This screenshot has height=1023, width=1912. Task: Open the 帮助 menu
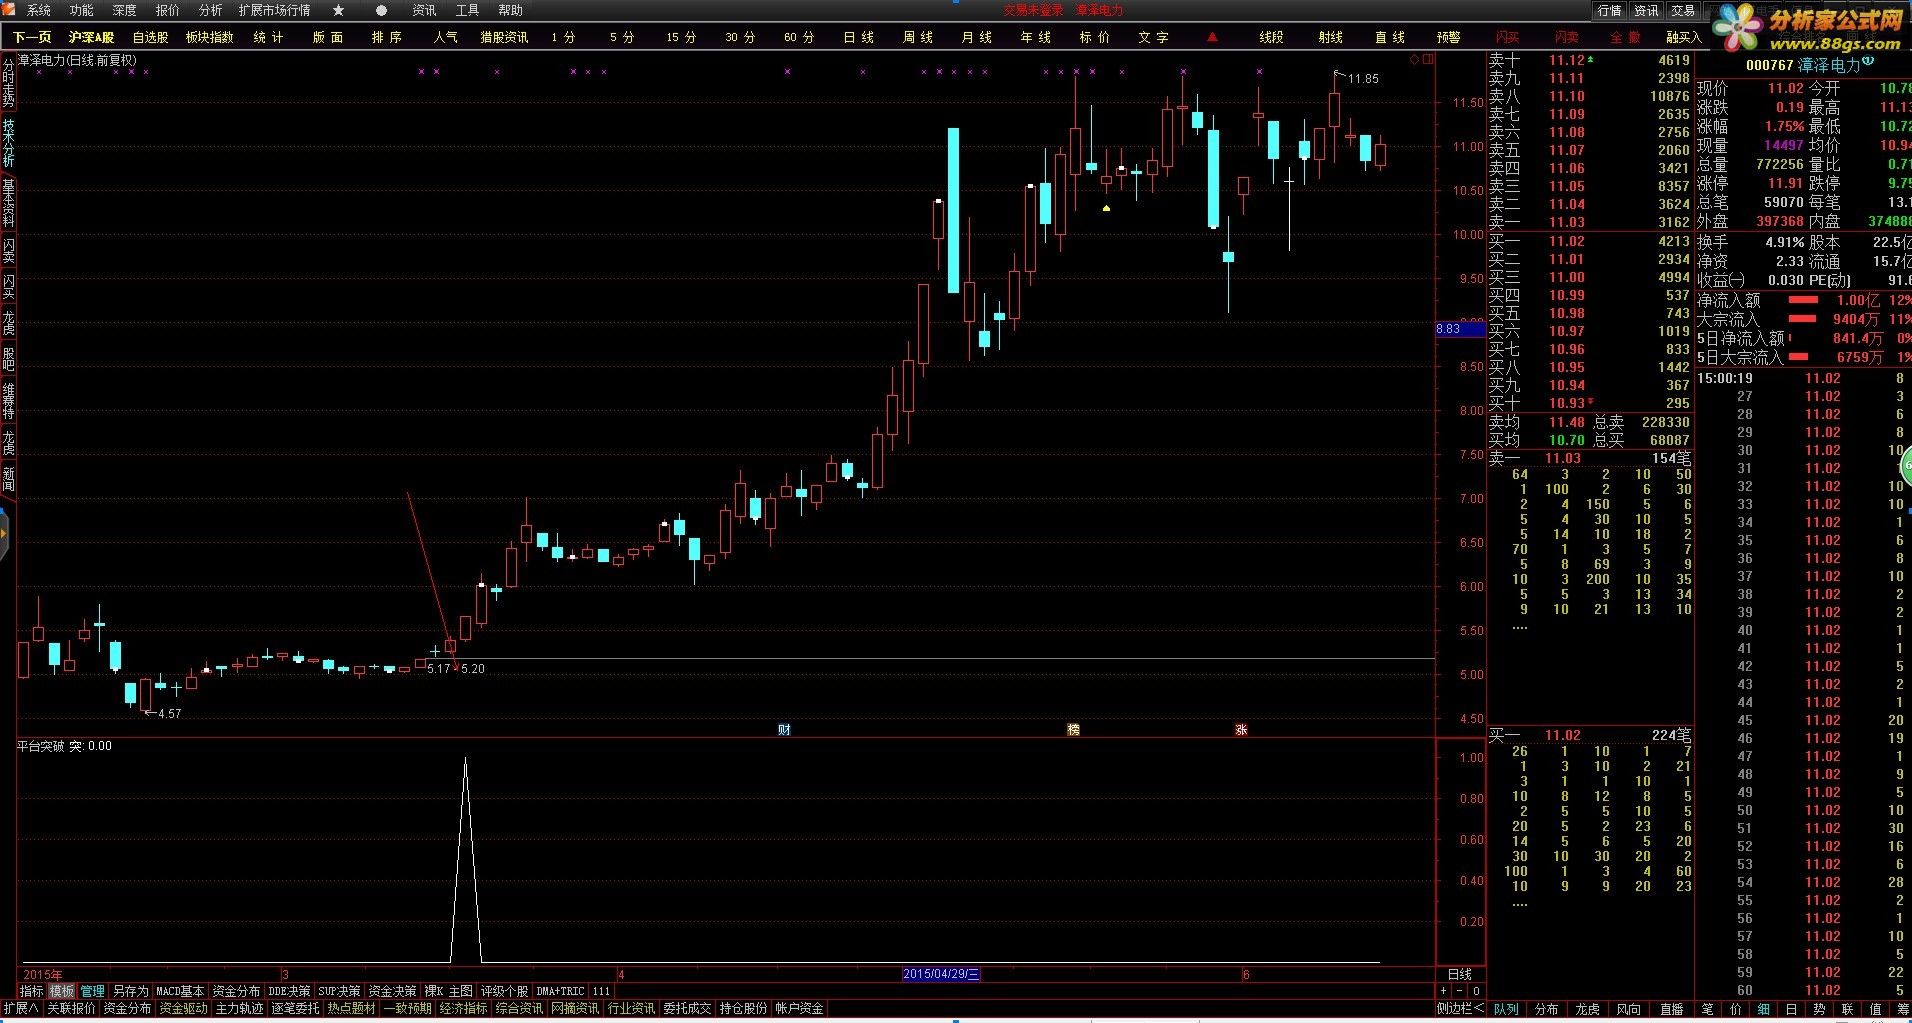(x=510, y=10)
